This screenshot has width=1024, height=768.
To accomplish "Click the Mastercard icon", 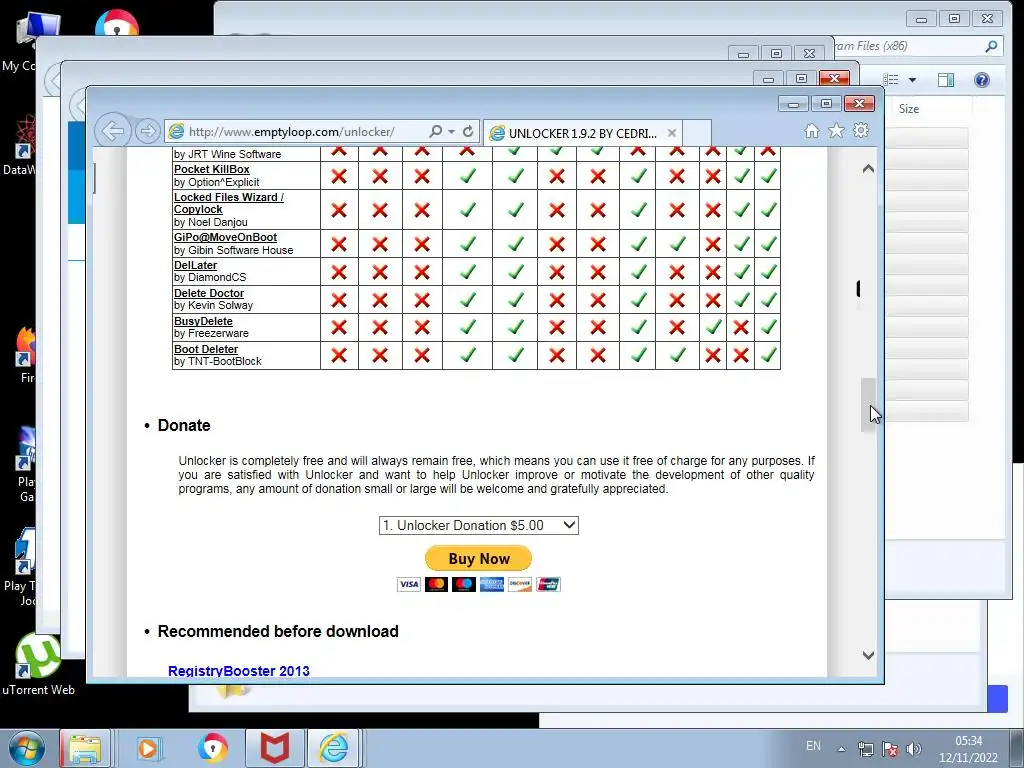I will [436, 584].
